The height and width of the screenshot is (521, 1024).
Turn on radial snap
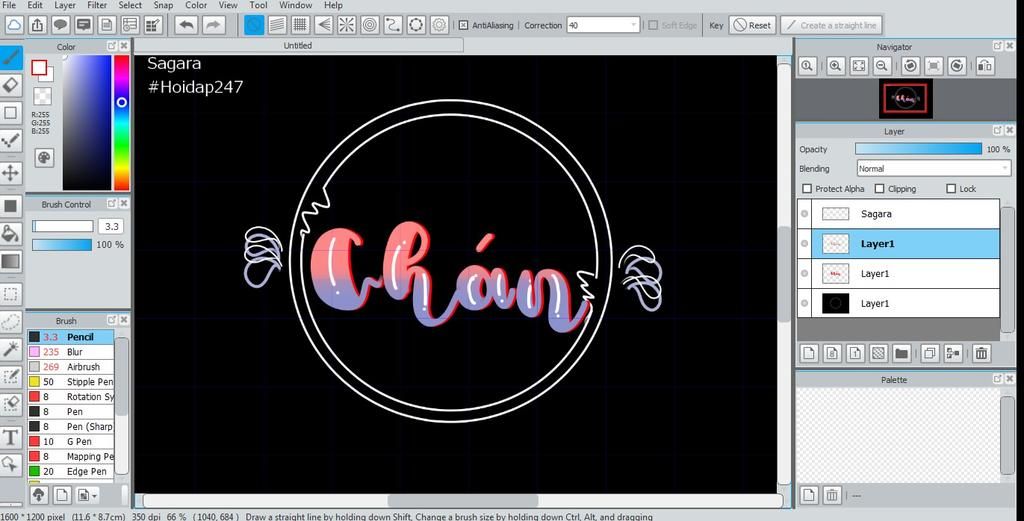[x=347, y=25]
